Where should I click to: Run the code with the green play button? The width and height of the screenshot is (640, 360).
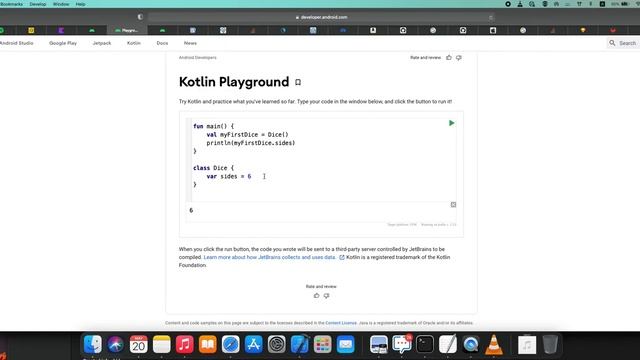click(x=451, y=123)
